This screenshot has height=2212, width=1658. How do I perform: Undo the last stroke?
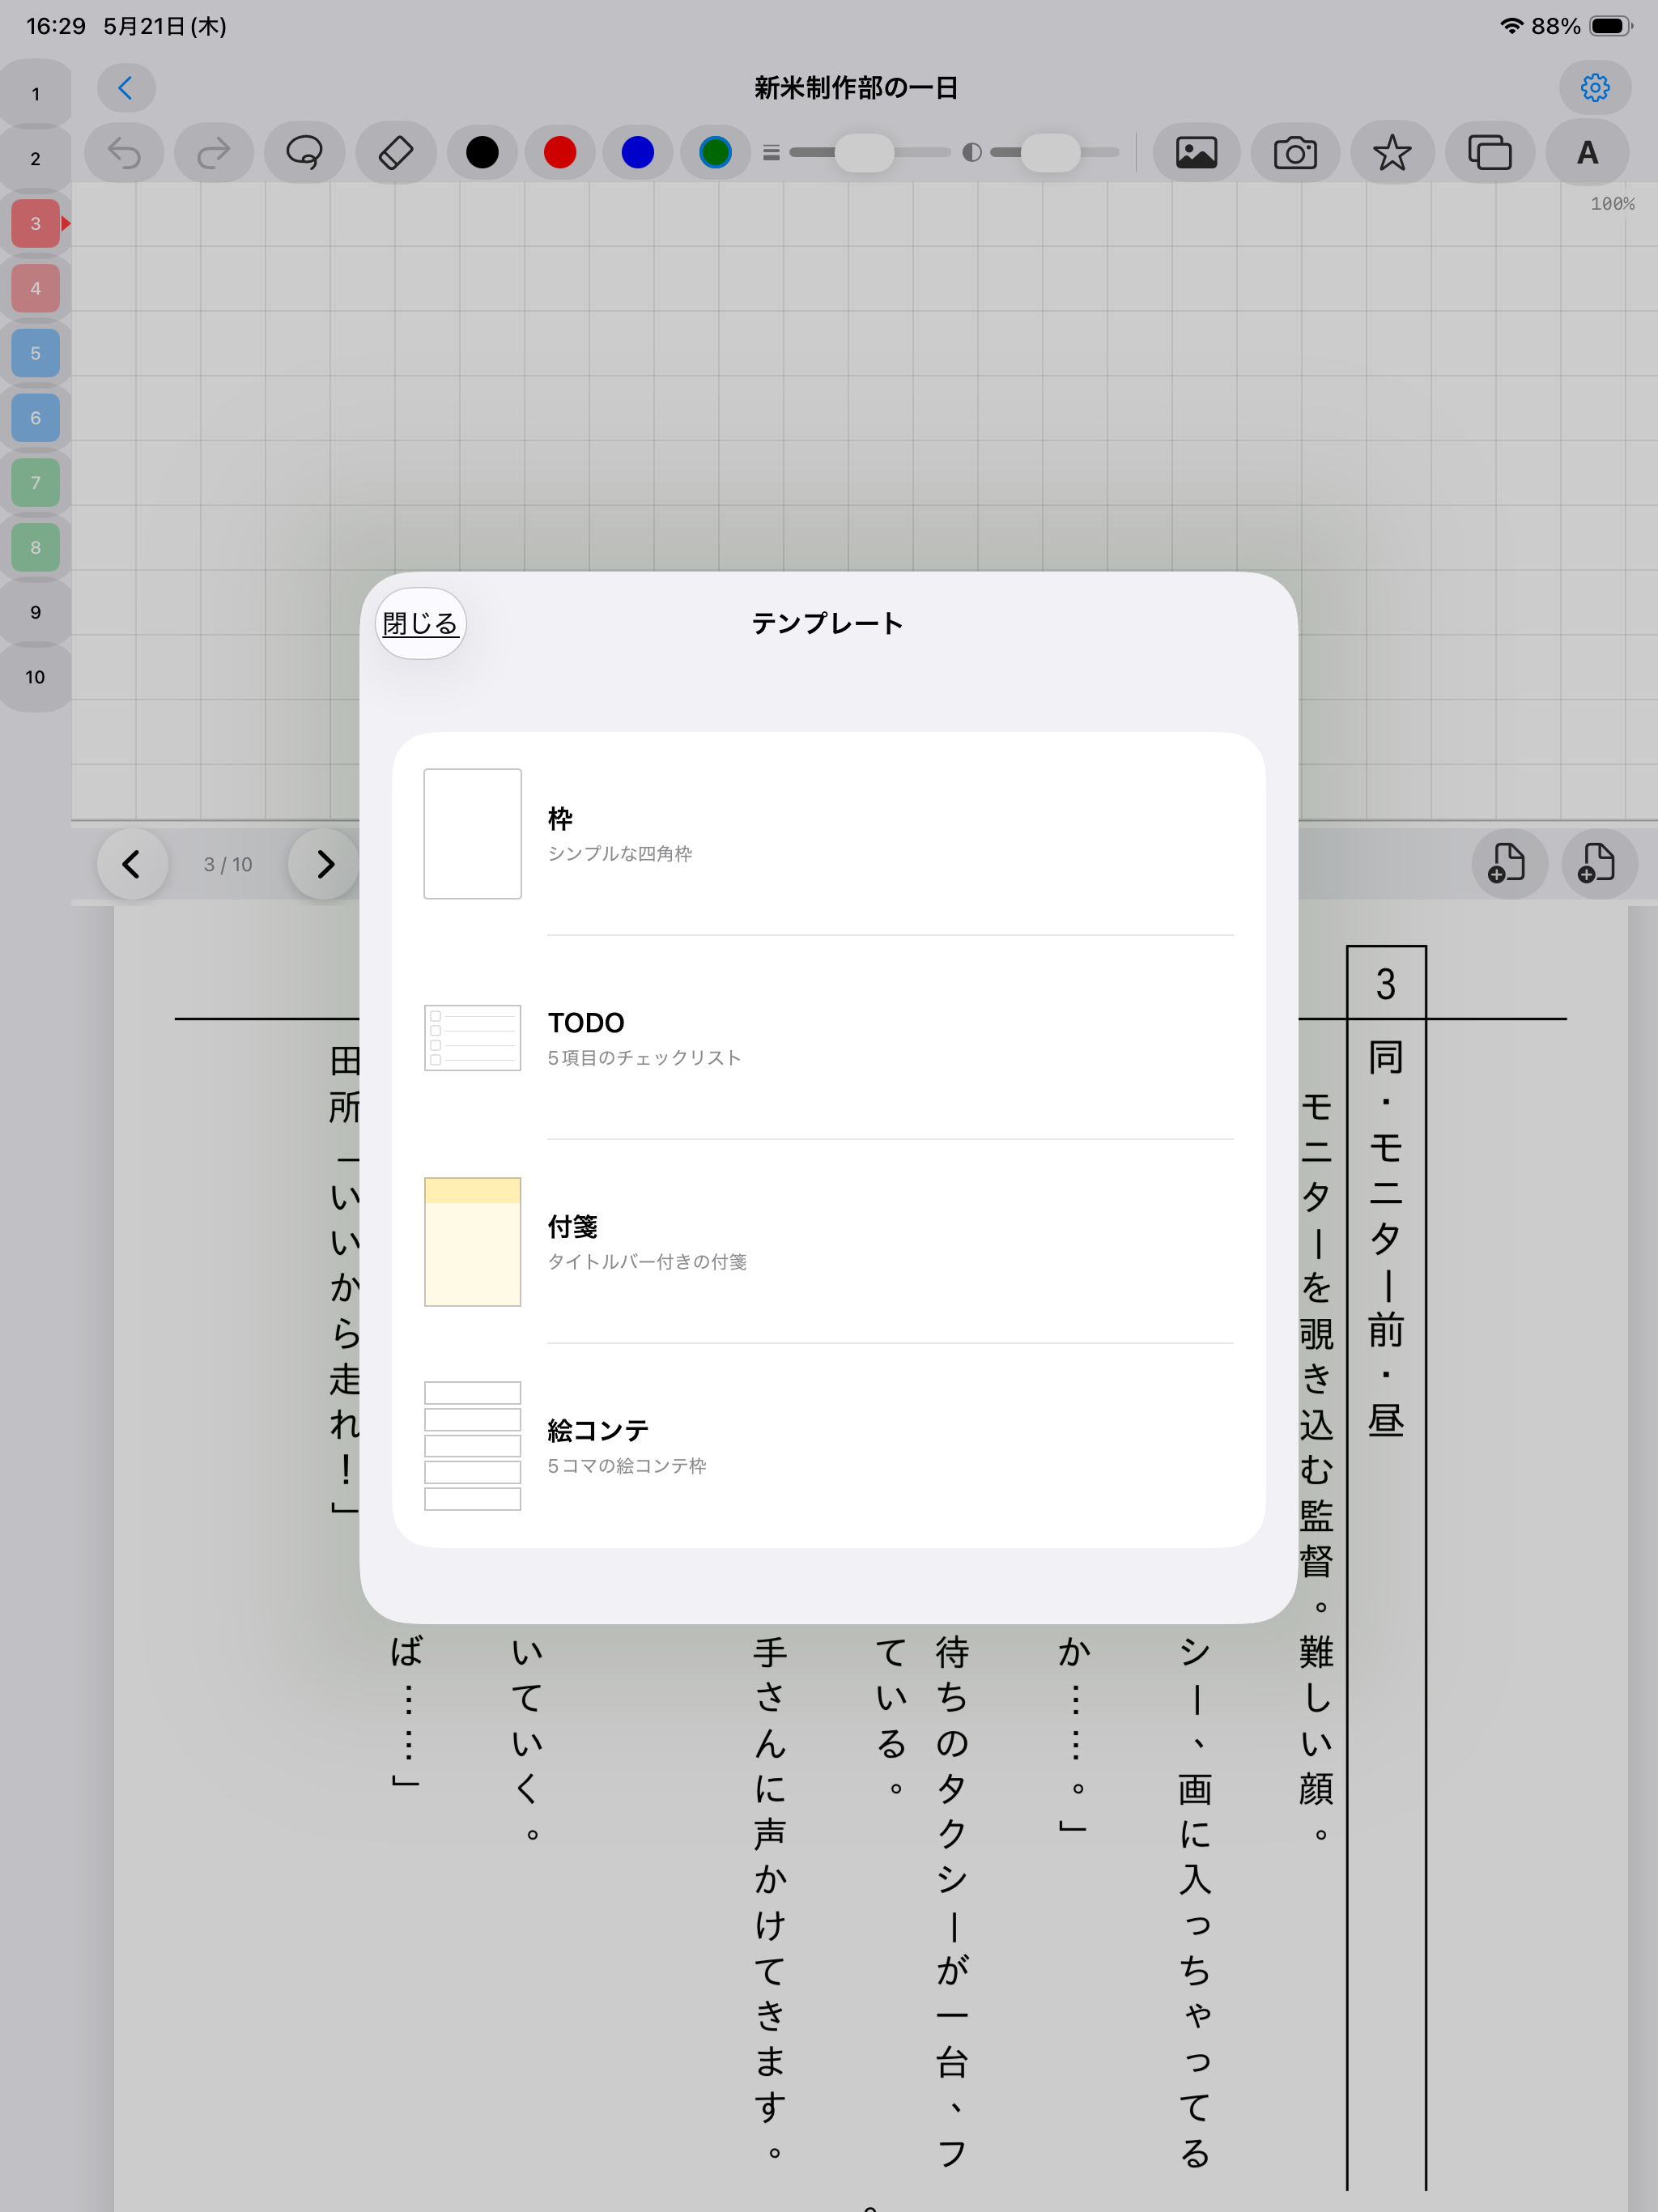click(x=125, y=153)
